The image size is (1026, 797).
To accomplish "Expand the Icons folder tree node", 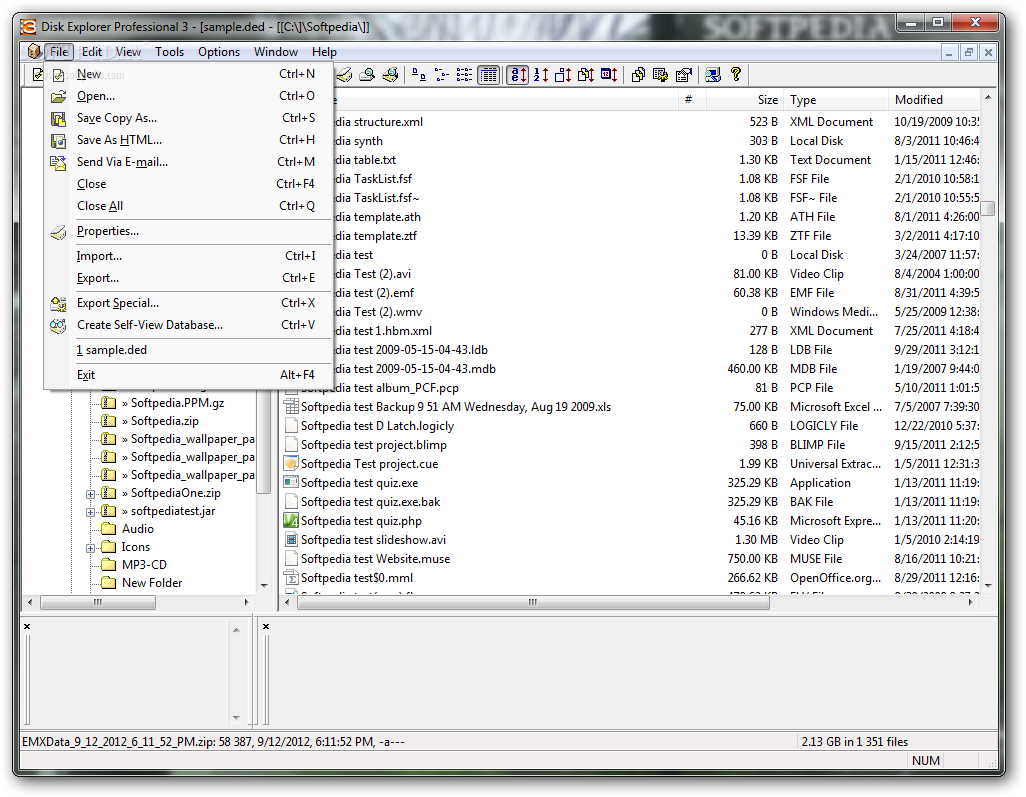I will click(91, 548).
